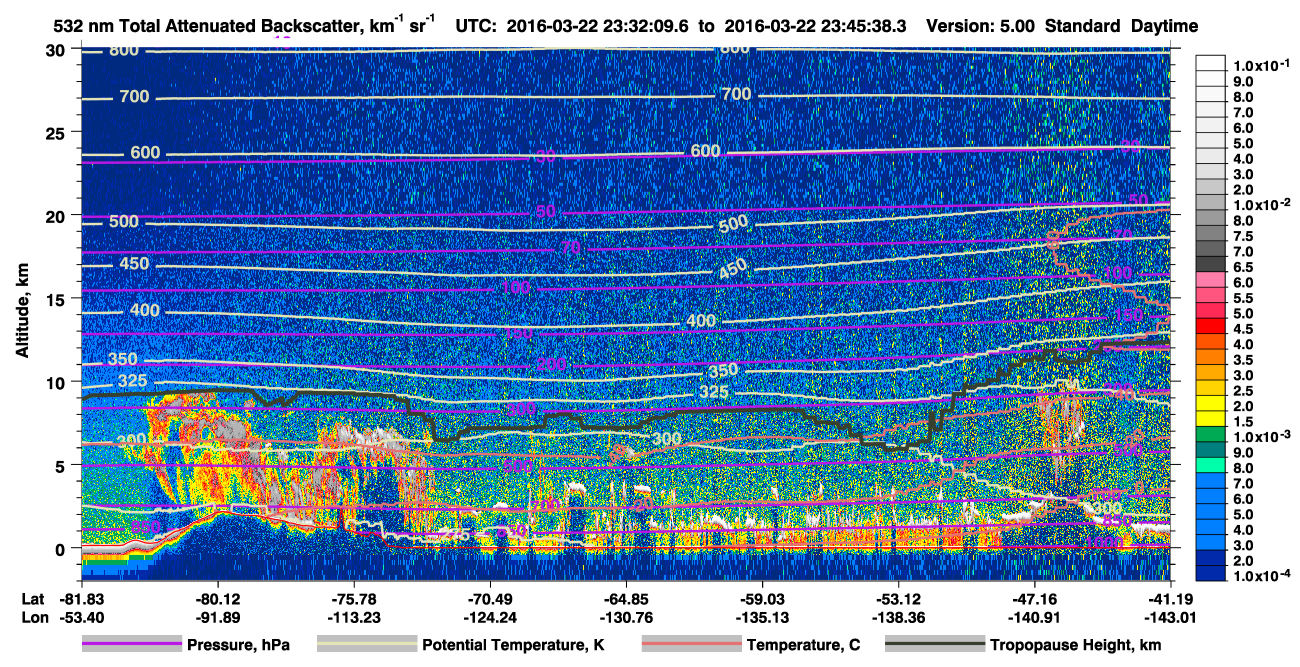Click the "Altitude, km" axis label

click(x=21, y=311)
